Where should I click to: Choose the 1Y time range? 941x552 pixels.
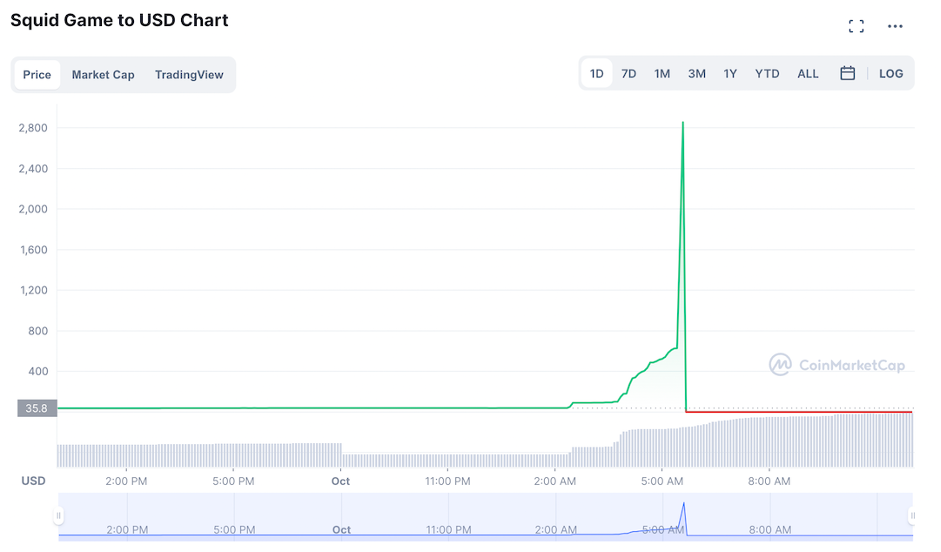point(730,73)
